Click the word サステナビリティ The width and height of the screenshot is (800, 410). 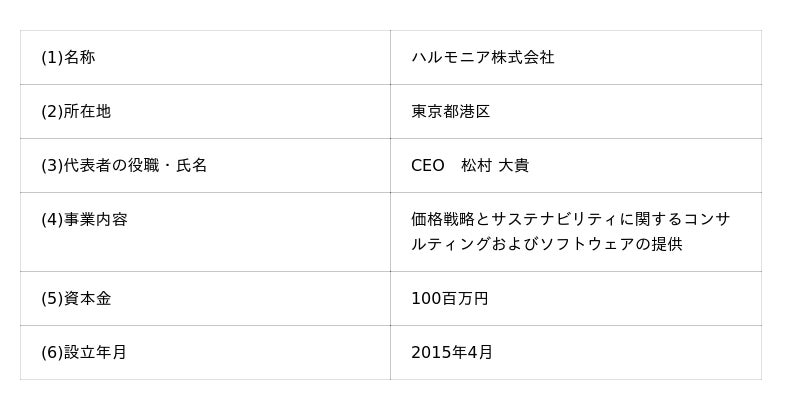click(553, 219)
